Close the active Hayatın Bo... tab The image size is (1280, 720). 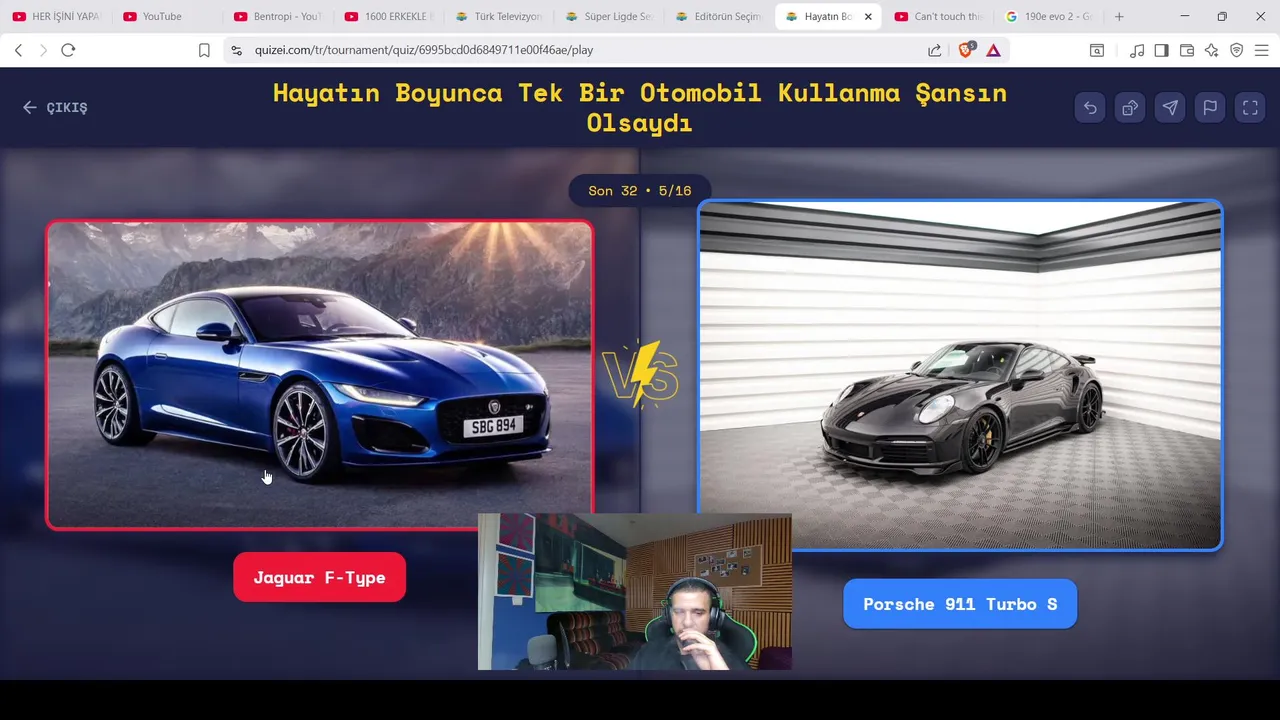[868, 17]
